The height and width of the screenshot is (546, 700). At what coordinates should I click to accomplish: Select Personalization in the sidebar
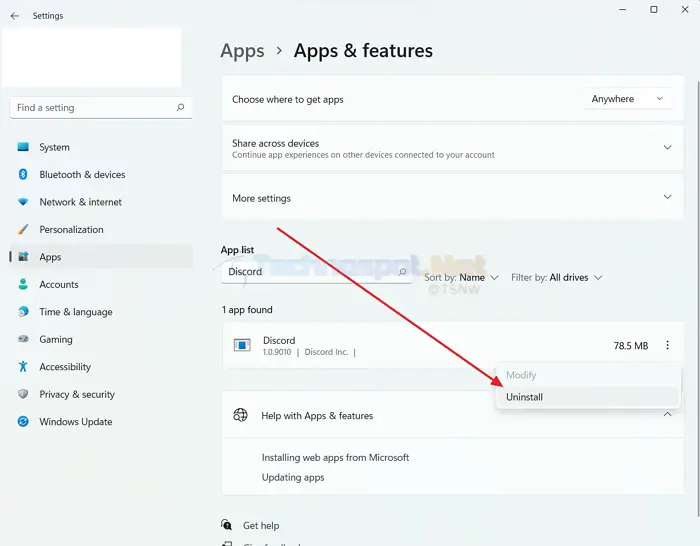click(x=101, y=229)
